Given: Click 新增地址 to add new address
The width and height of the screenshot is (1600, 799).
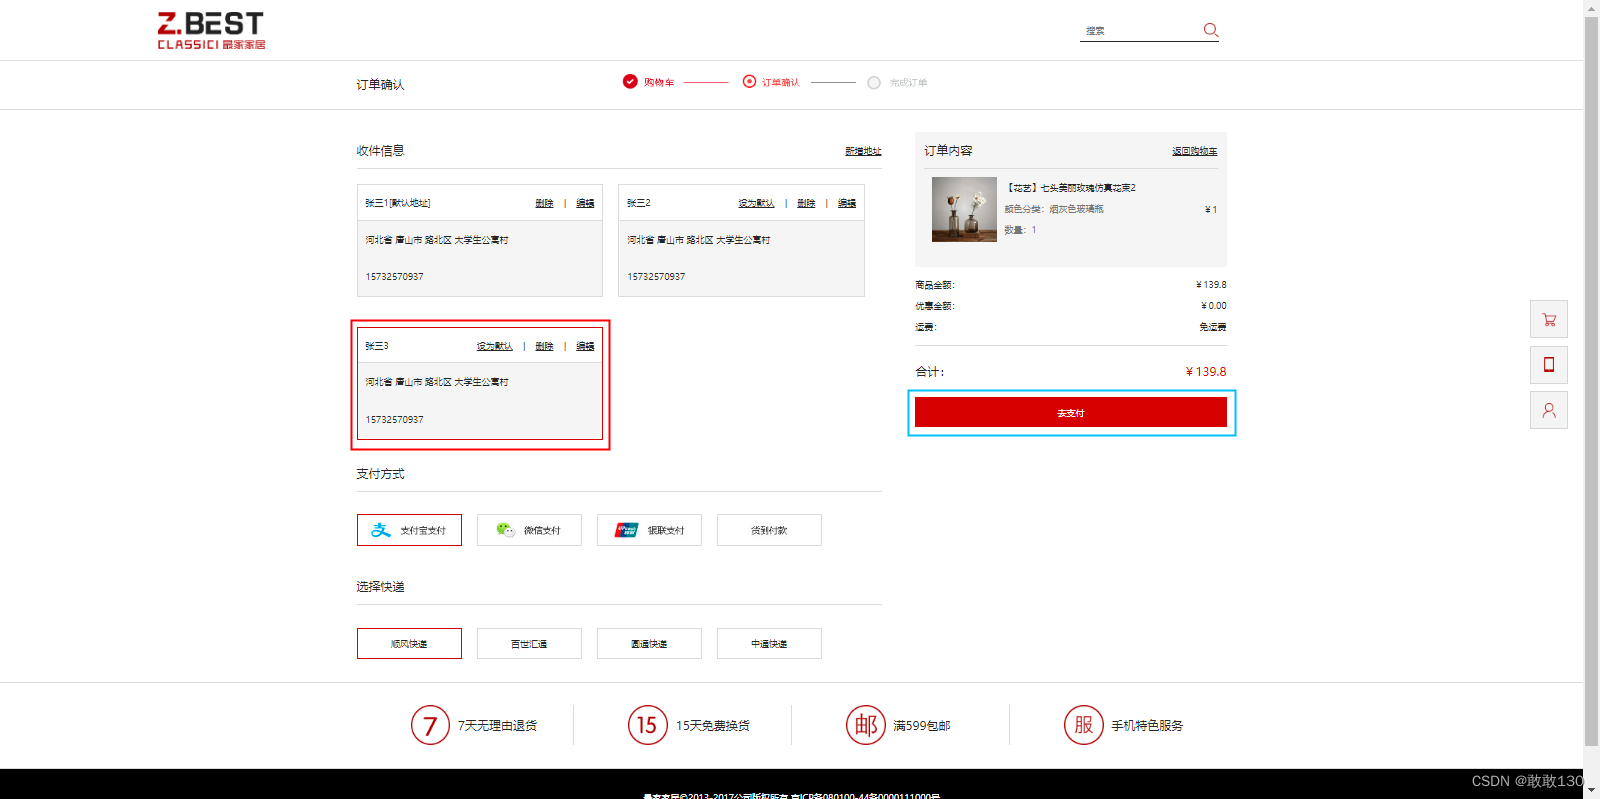Looking at the screenshot, I should pyautogui.click(x=863, y=151).
